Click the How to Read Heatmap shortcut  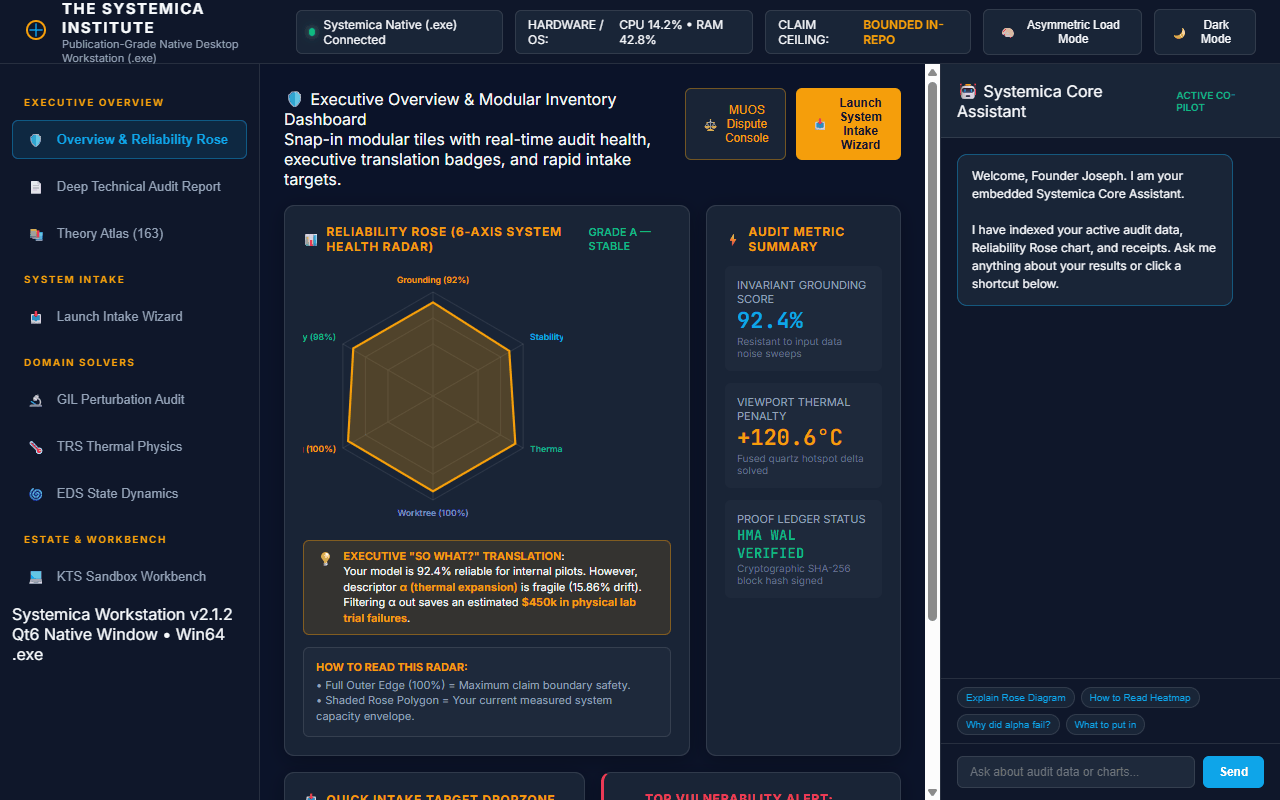(x=1140, y=698)
